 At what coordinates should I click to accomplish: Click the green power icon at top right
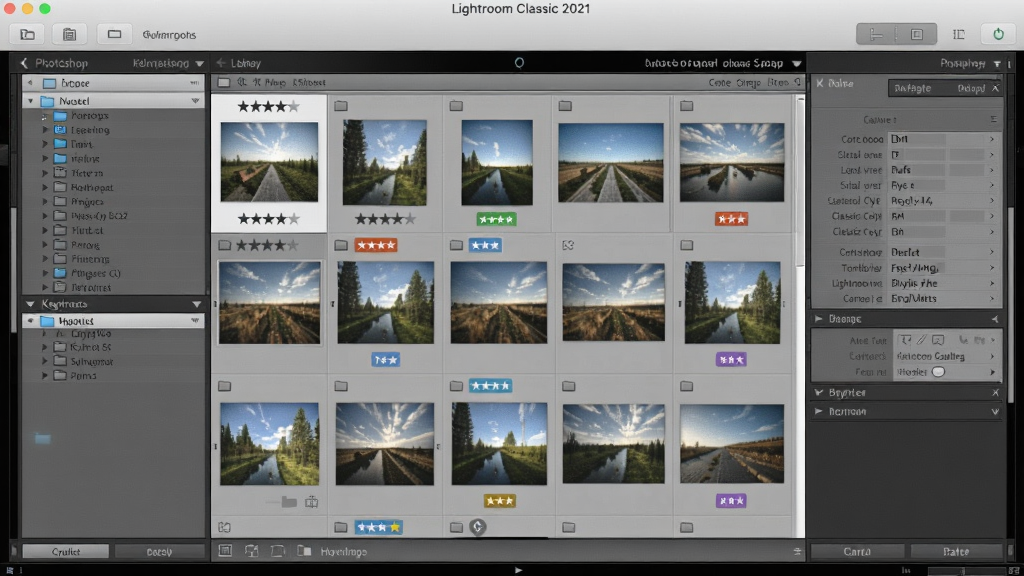(998, 34)
